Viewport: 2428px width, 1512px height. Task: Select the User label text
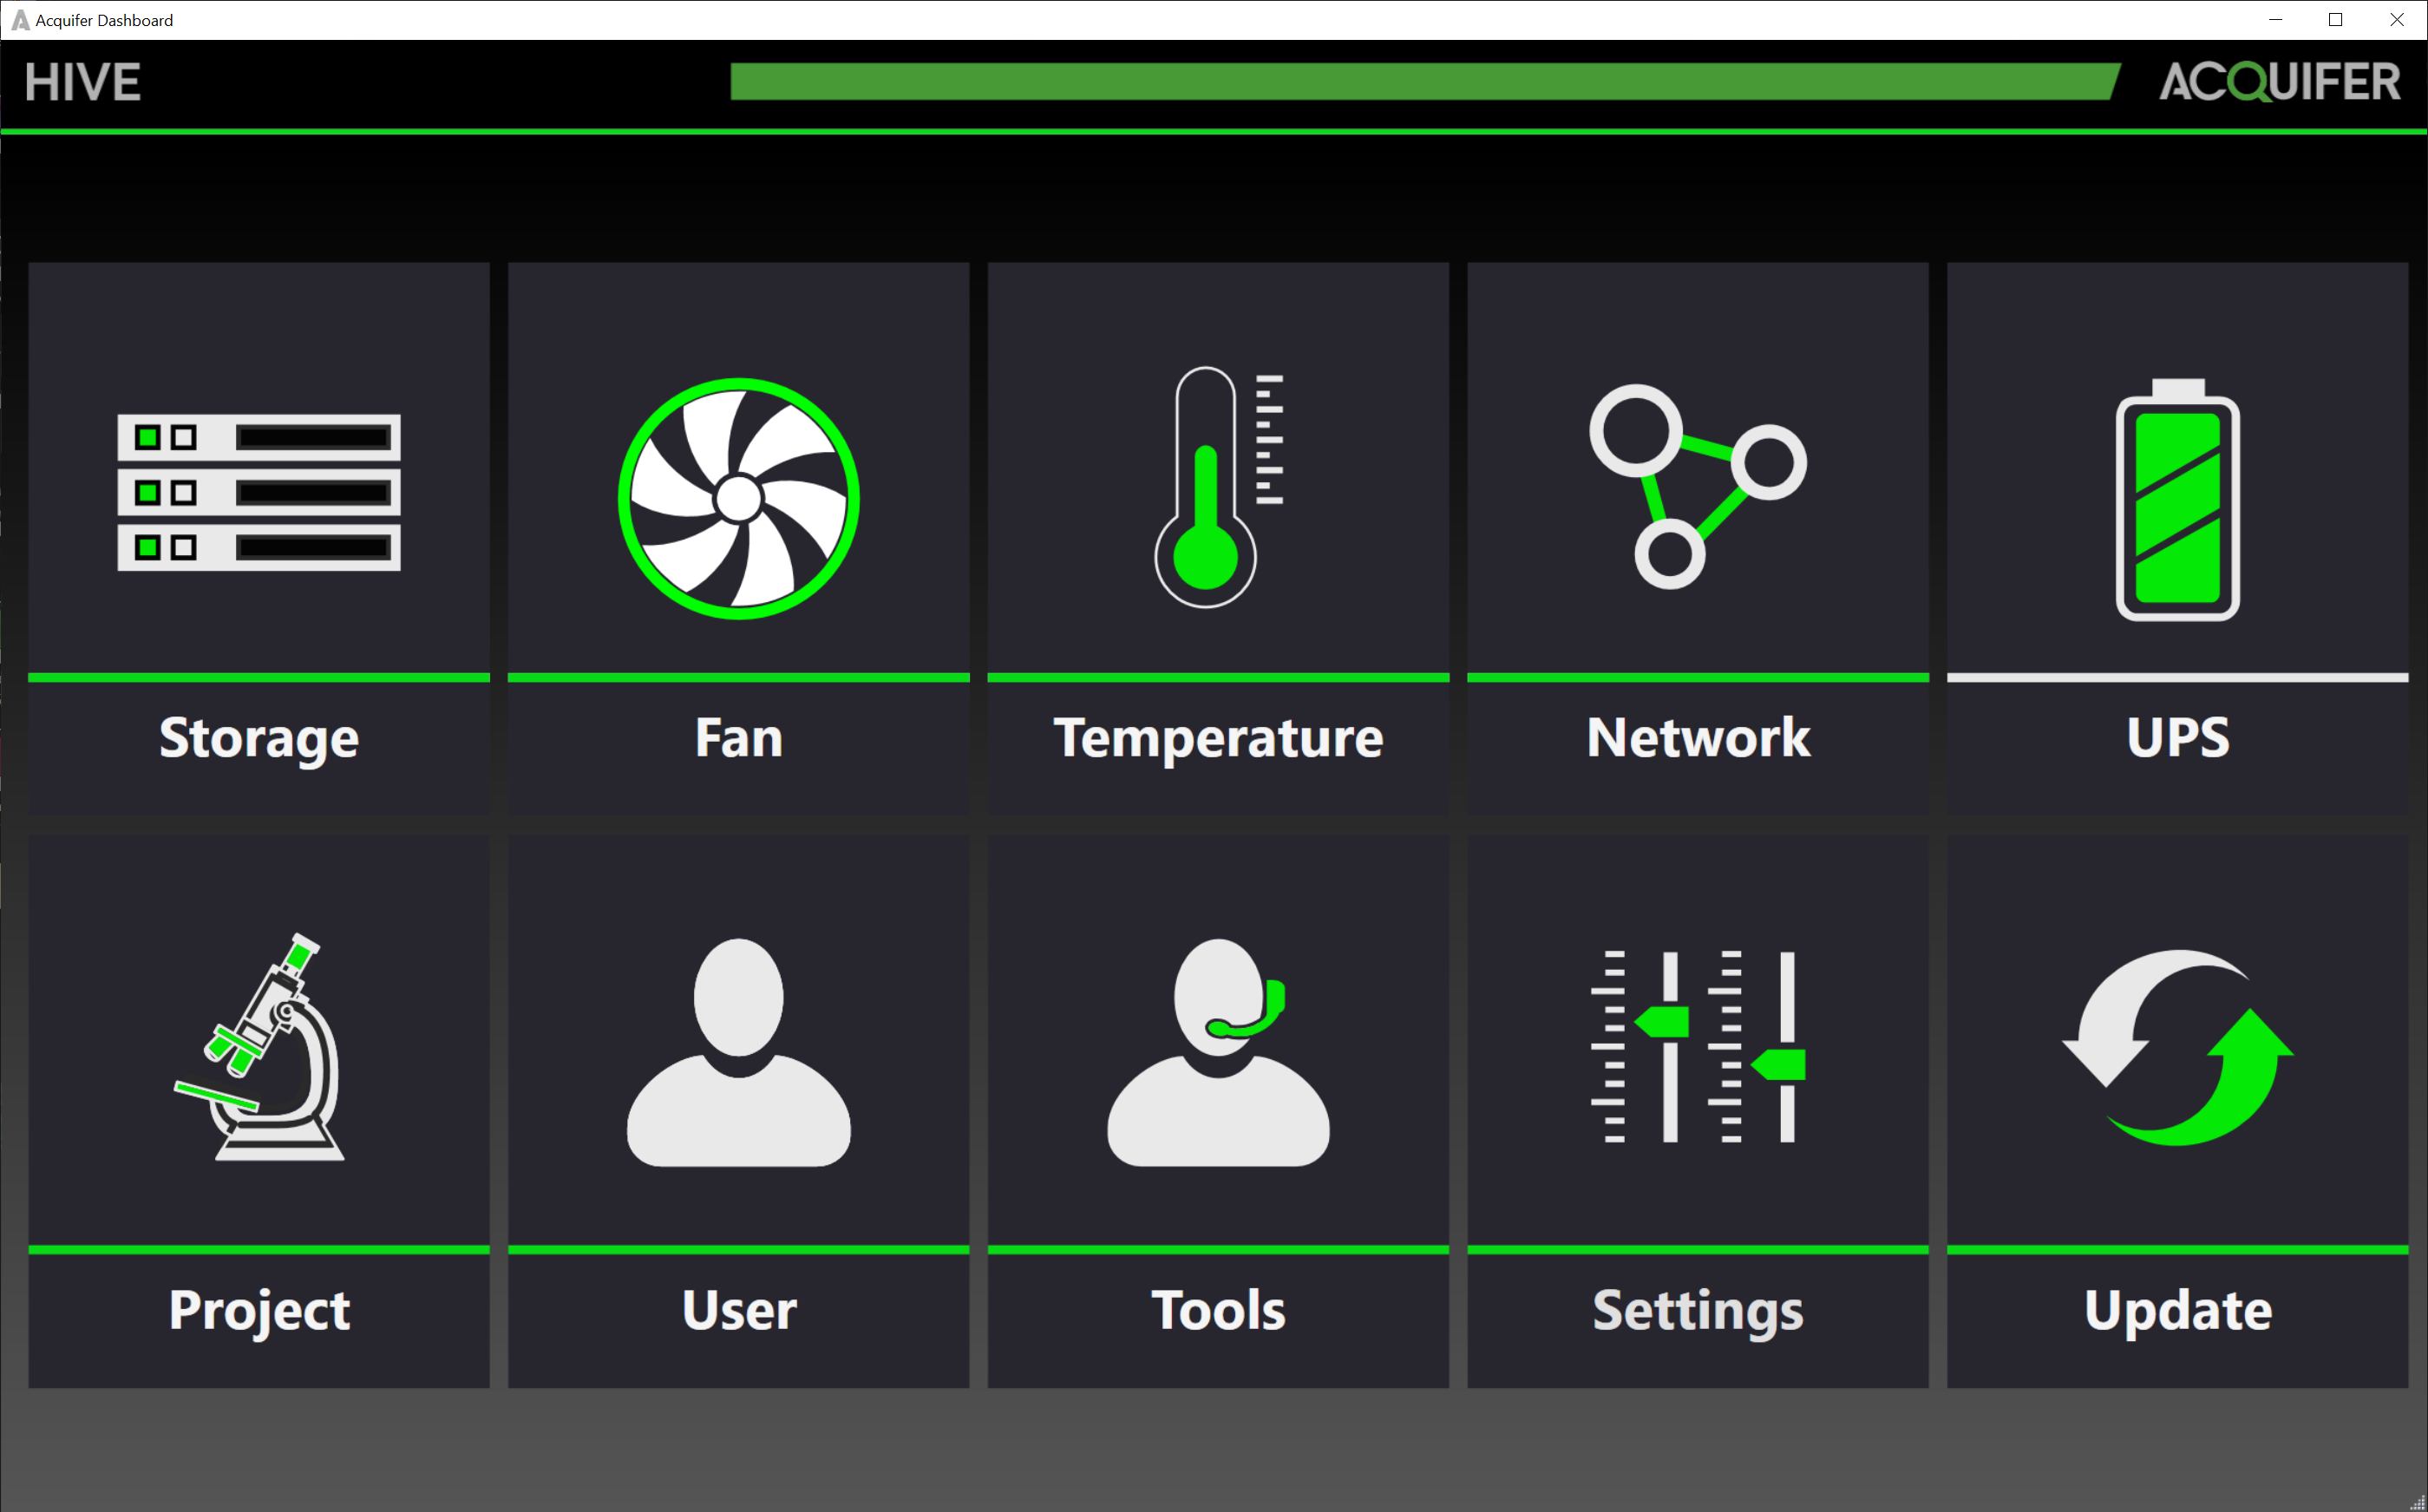[739, 1310]
